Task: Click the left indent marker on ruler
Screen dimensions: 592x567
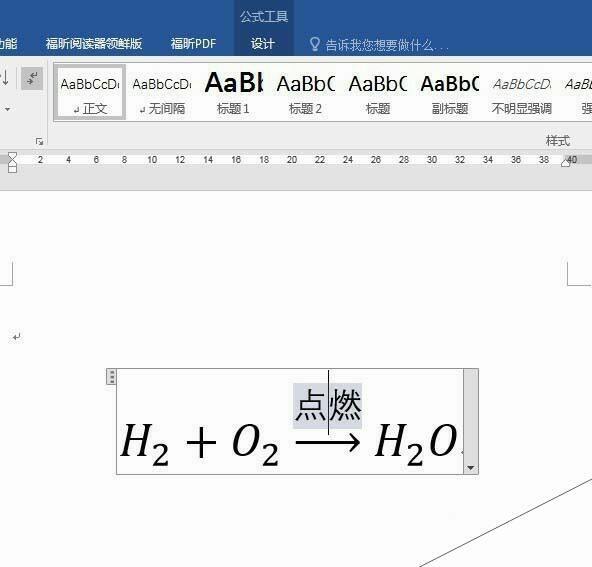Action: point(12,168)
